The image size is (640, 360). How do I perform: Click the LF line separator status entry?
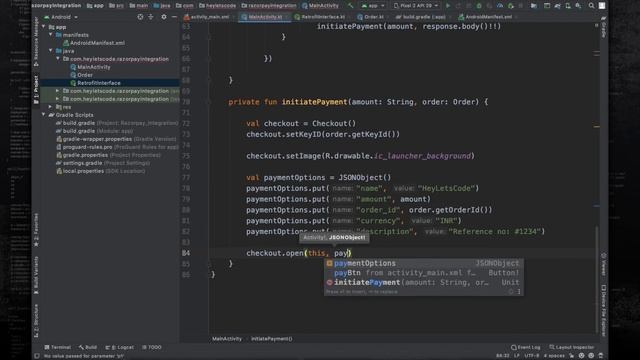coord(516,356)
